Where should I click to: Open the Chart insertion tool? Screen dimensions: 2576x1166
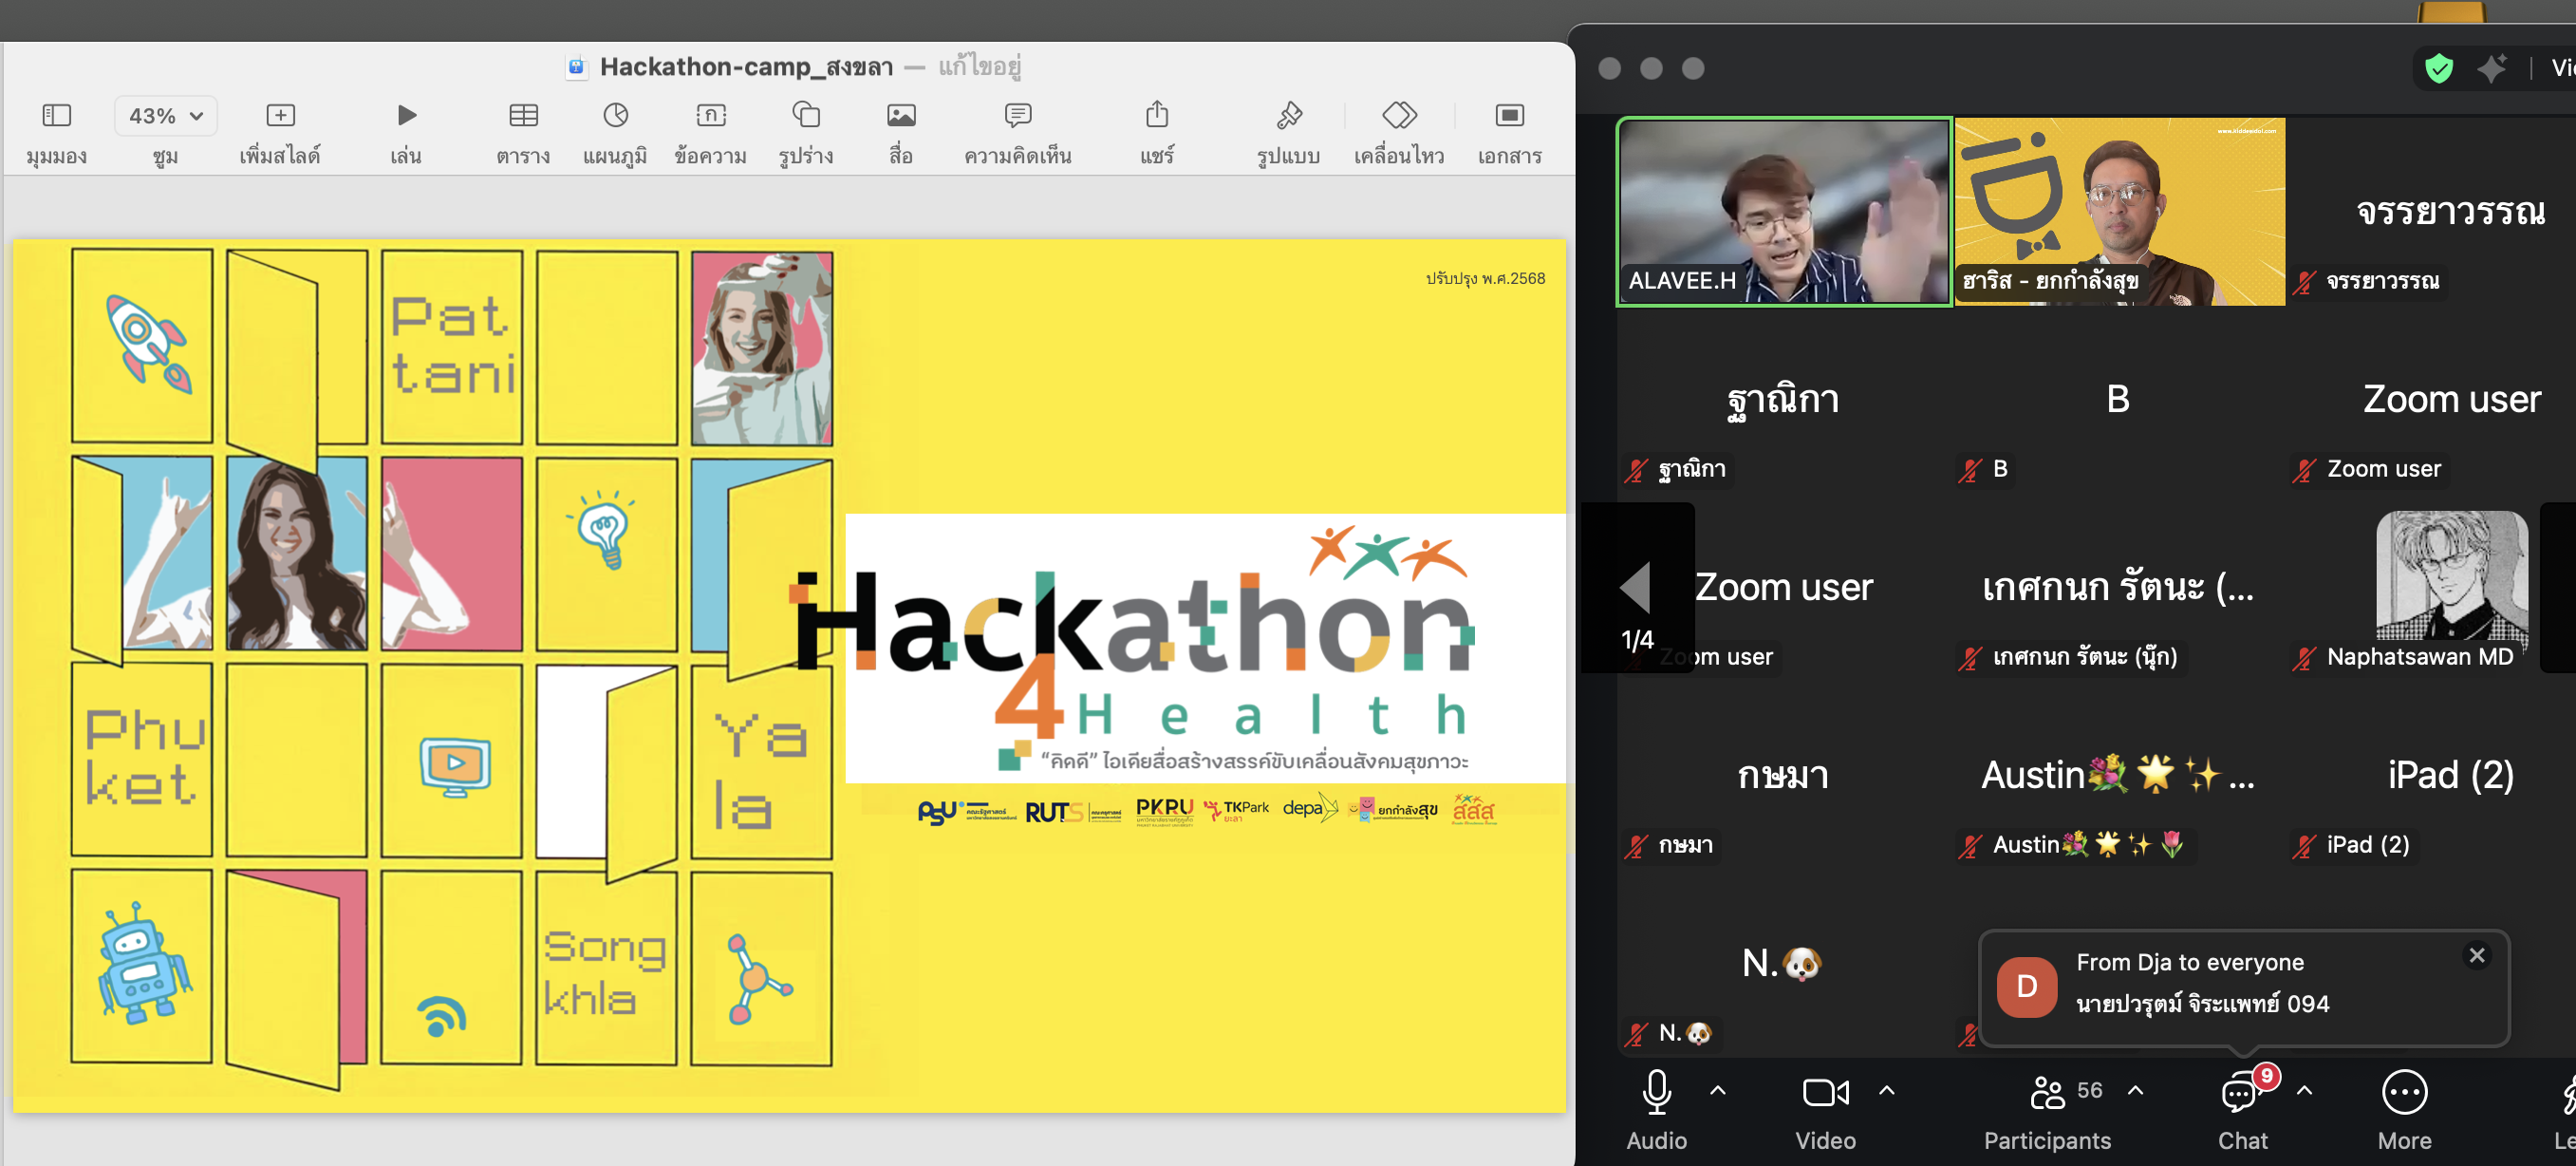coord(615,116)
